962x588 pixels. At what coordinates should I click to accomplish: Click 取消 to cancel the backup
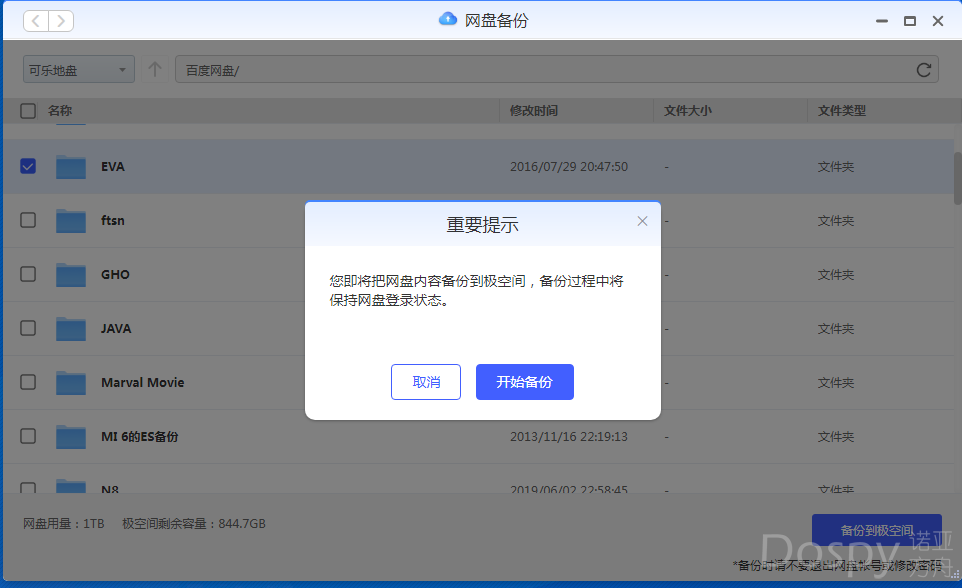[426, 382]
